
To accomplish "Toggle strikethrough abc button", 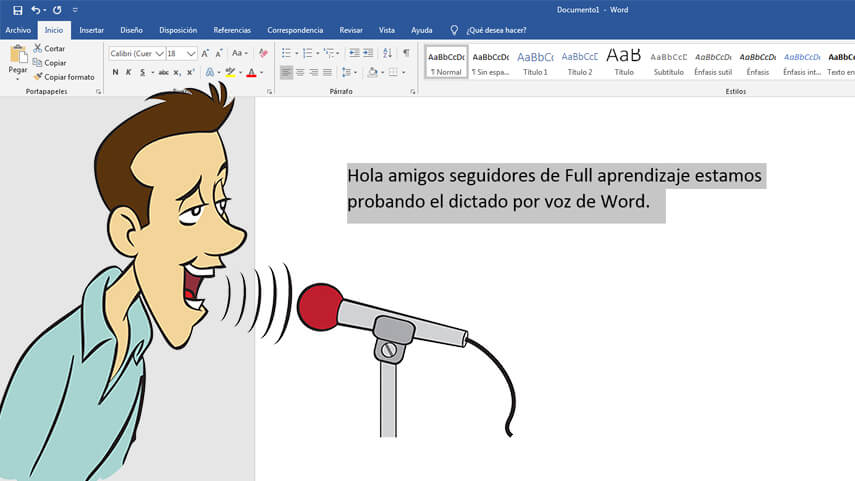I will (163, 72).
